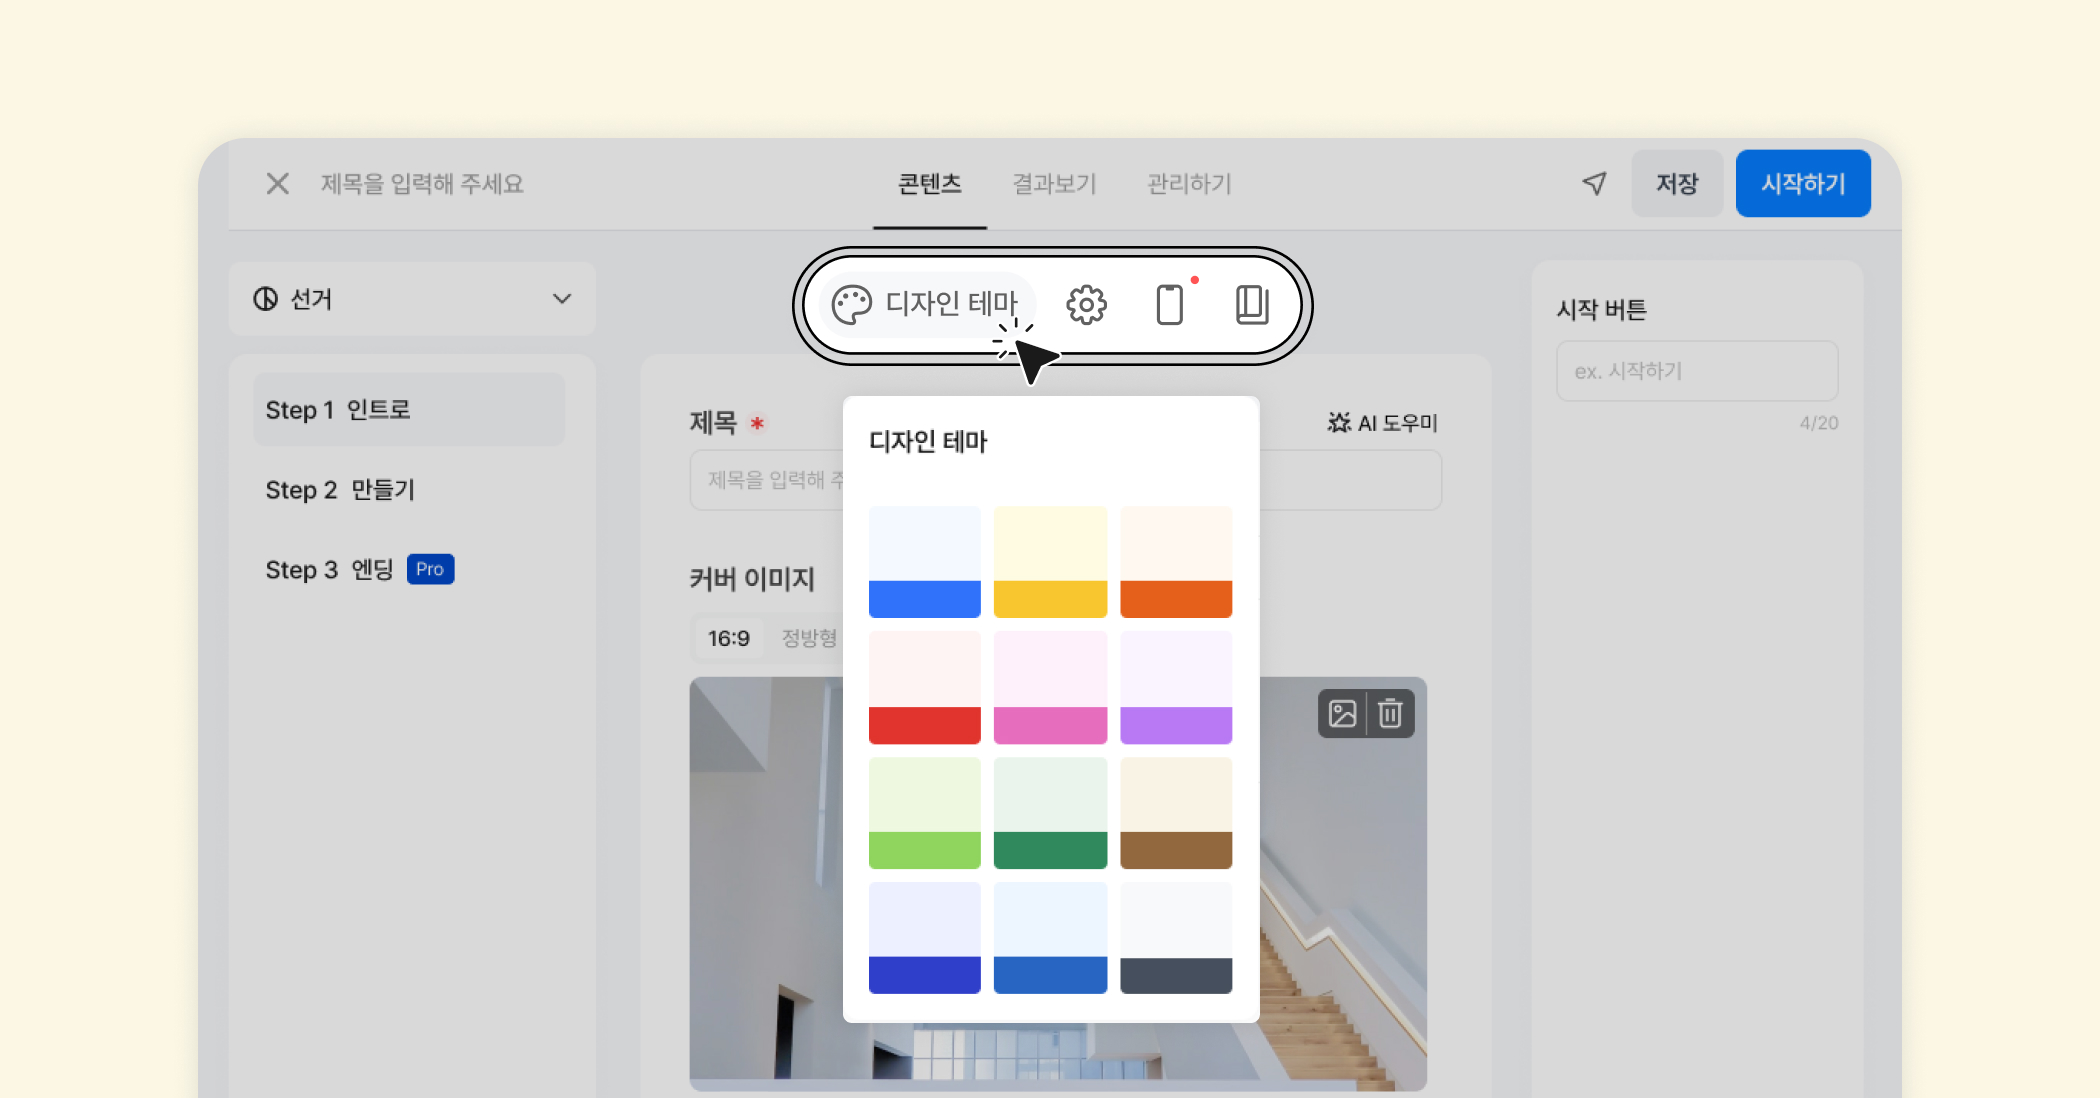Click the 저장 button
Image resolution: width=2100 pixels, height=1098 pixels.
(1677, 184)
